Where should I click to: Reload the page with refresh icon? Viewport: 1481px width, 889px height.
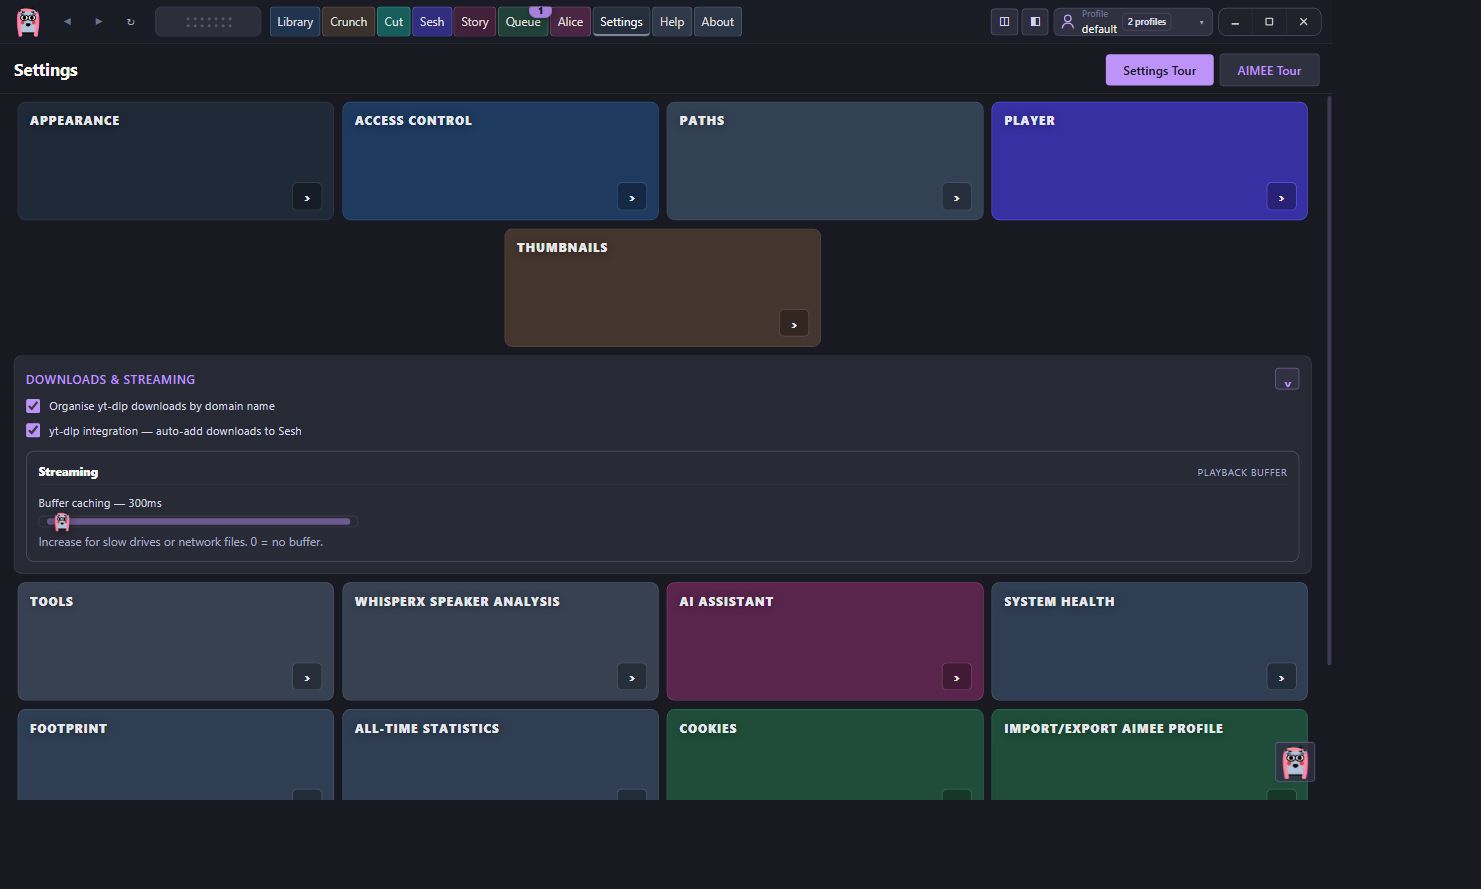point(130,21)
